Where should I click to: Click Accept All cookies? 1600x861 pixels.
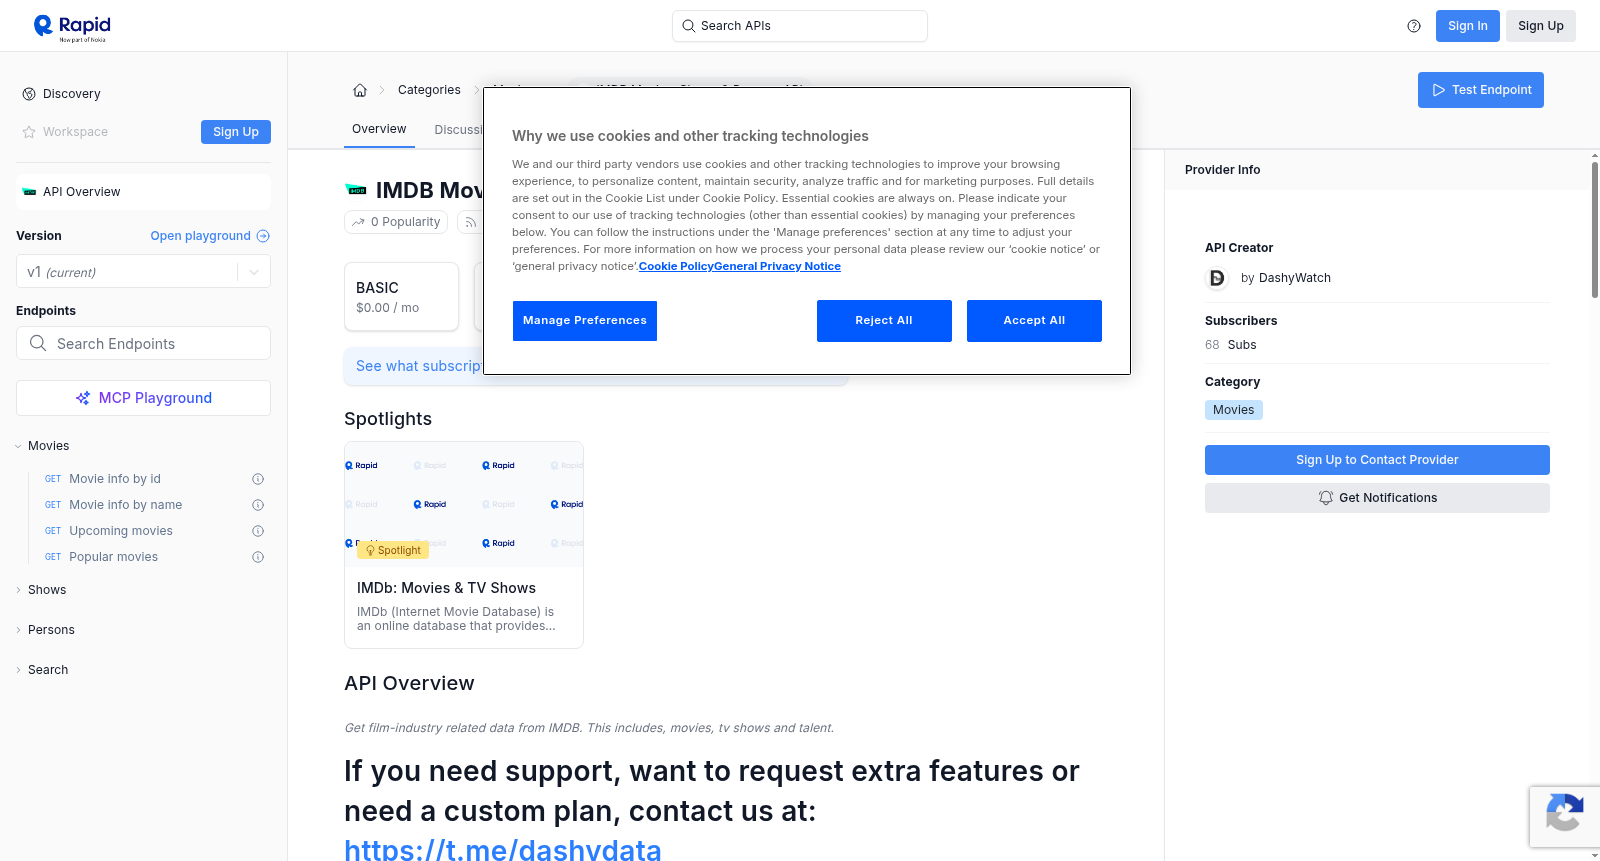pyautogui.click(x=1034, y=321)
